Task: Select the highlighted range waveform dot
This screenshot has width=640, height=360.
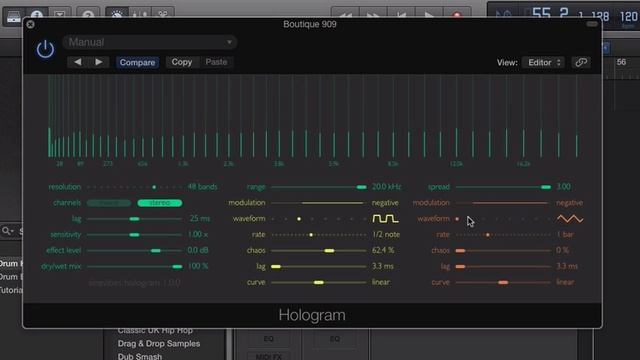Action: (299, 219)
